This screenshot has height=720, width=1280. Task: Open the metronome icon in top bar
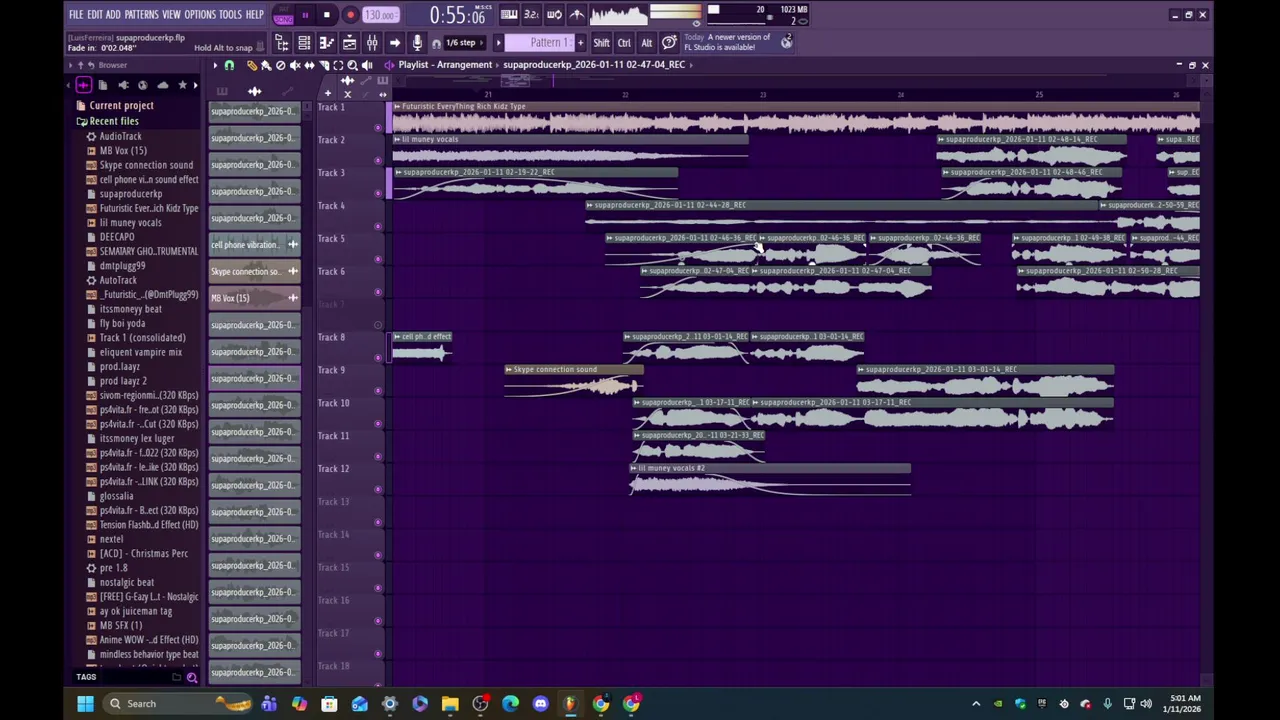(577, 15)
